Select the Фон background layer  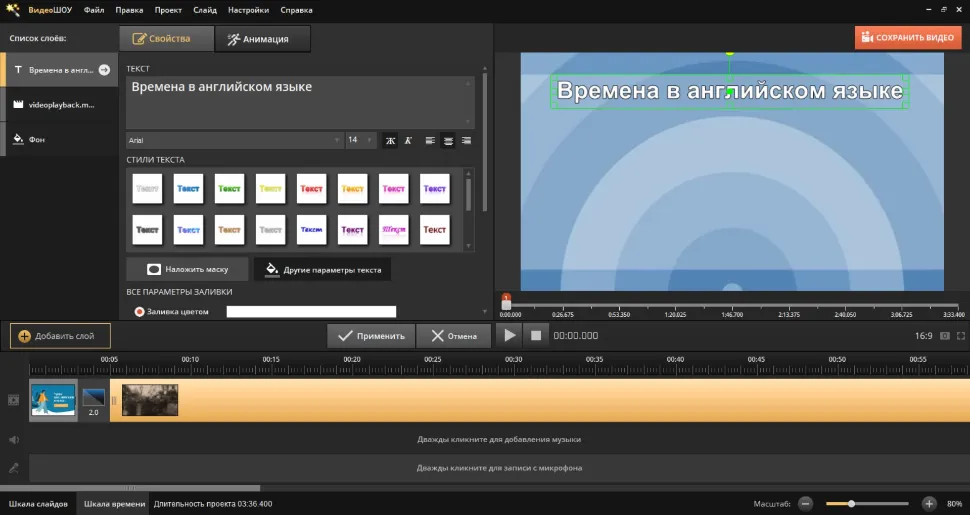coord(61,139)
